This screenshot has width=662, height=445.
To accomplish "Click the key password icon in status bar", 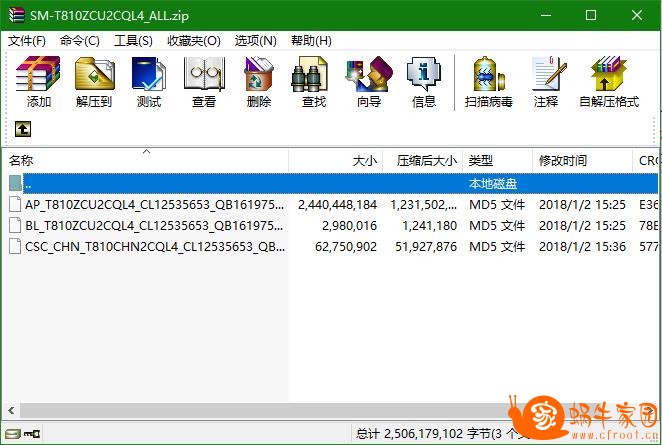I will (32, 434).
